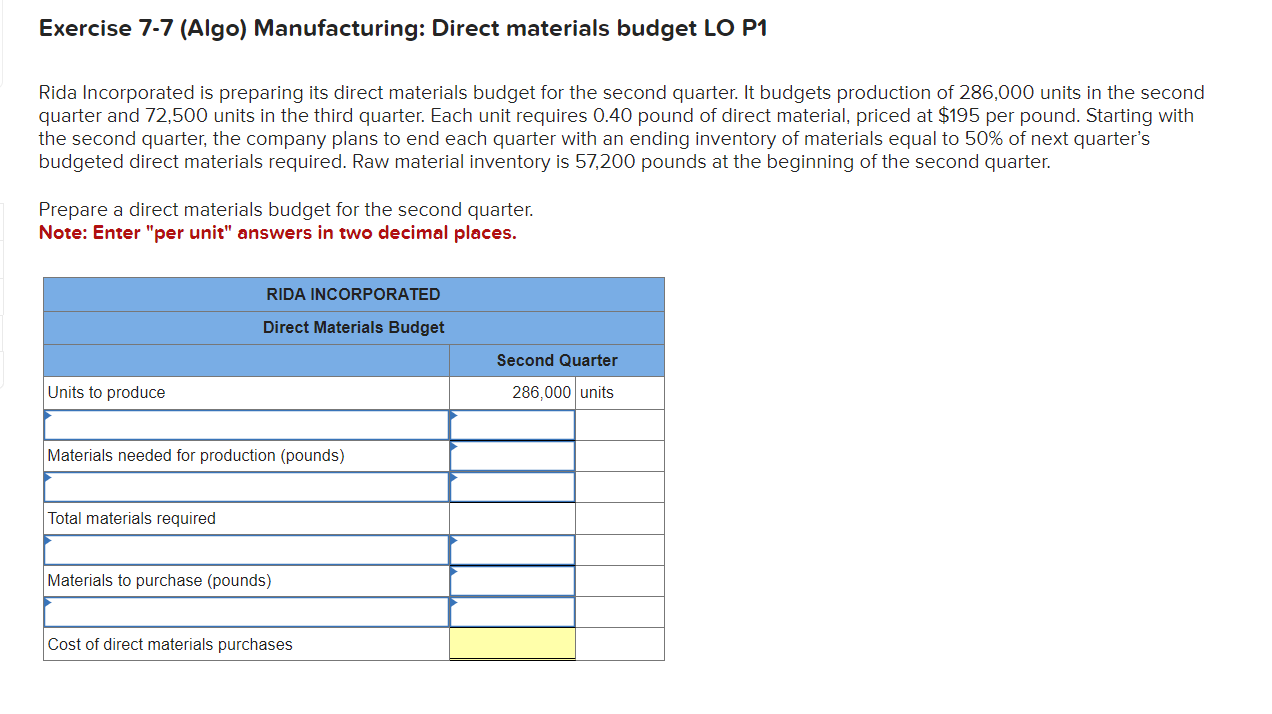1272x714 pixels.
Task: Click the yellow Cost of direct materials purchases cell
Action: [x=512, y=643]
